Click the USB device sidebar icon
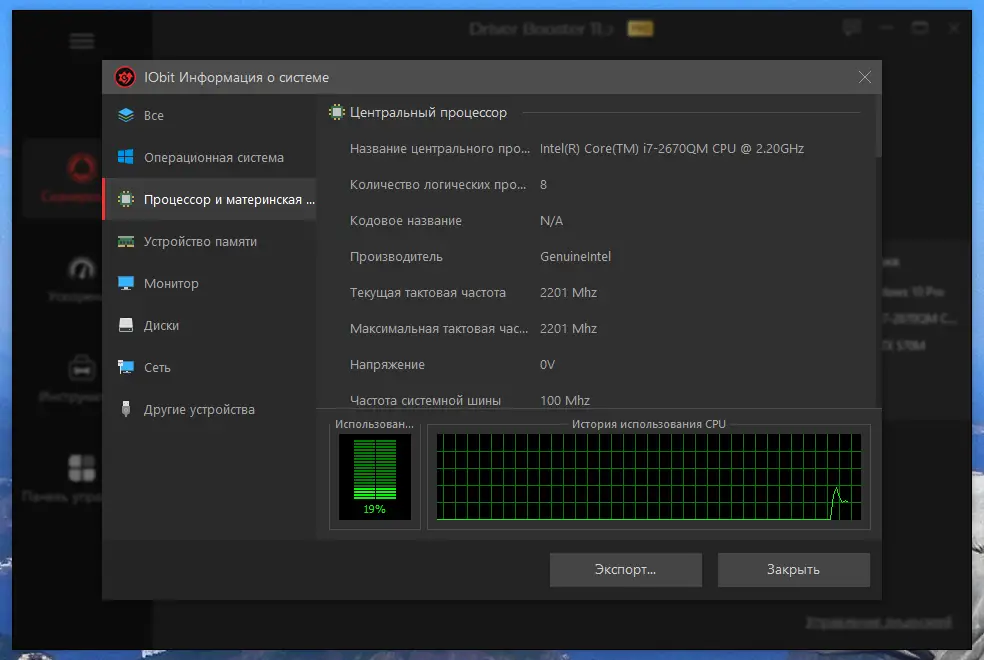This screenshot has height=660, width=984. (x=126, y=409)
